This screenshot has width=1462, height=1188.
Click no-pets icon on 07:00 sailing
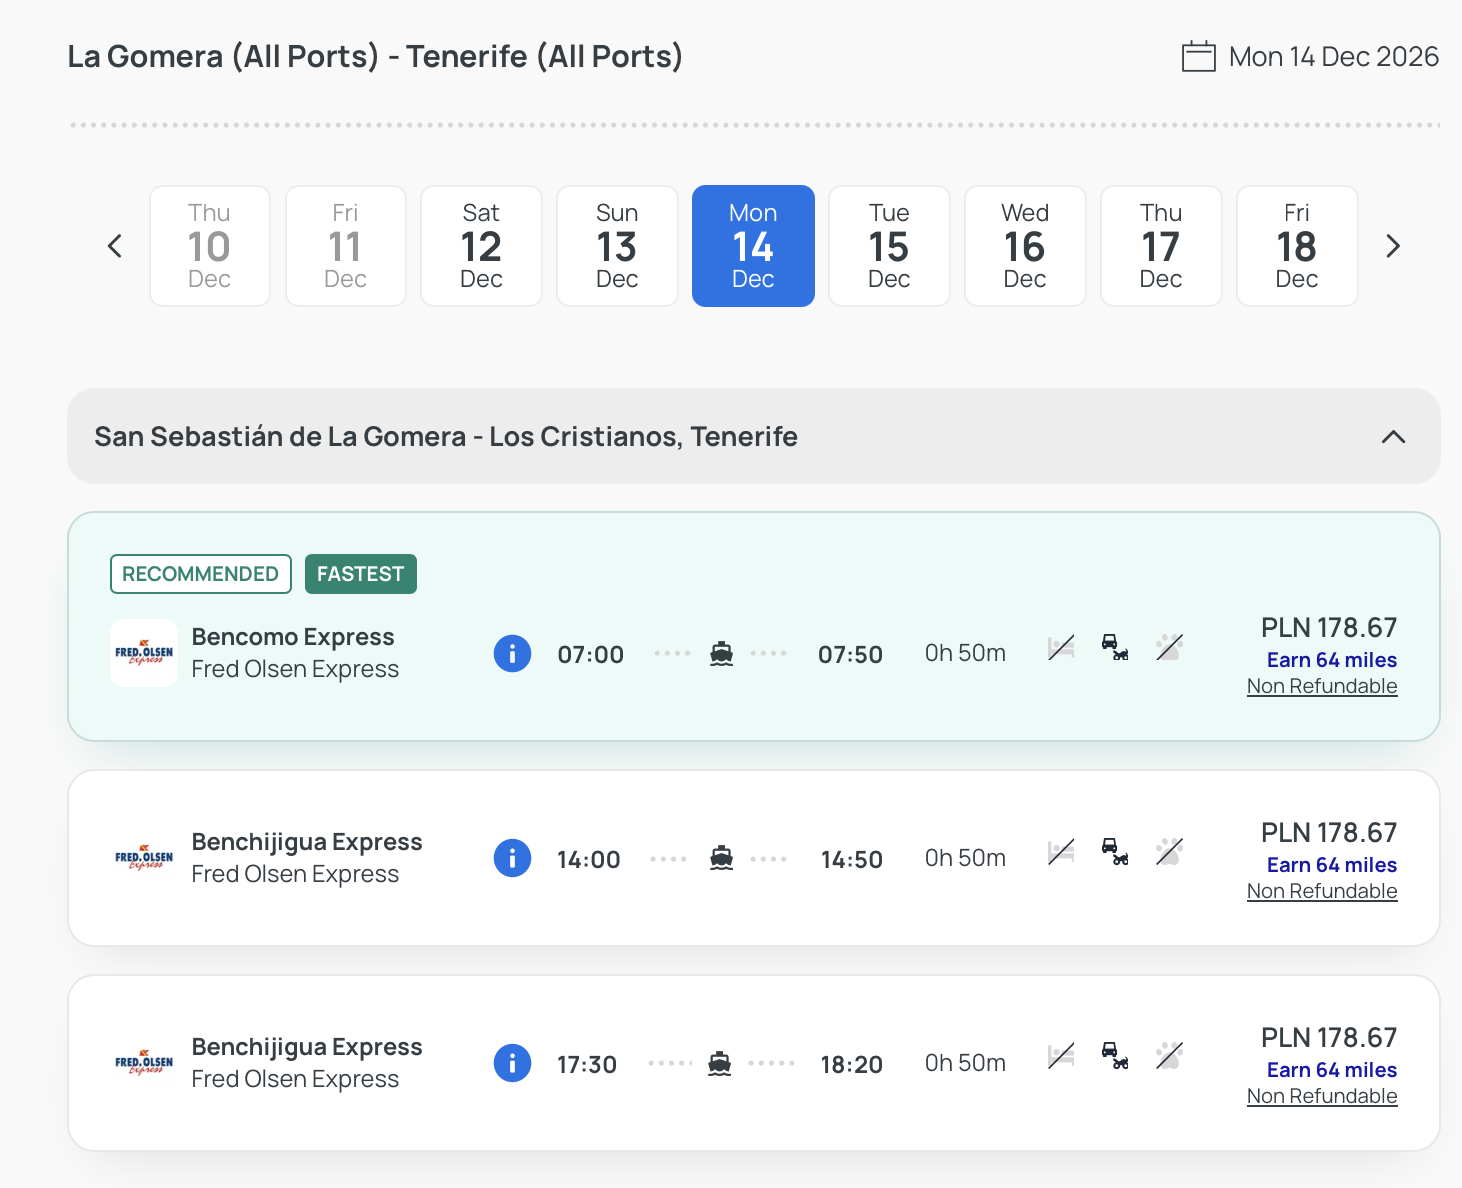(x=1169, y=648)
